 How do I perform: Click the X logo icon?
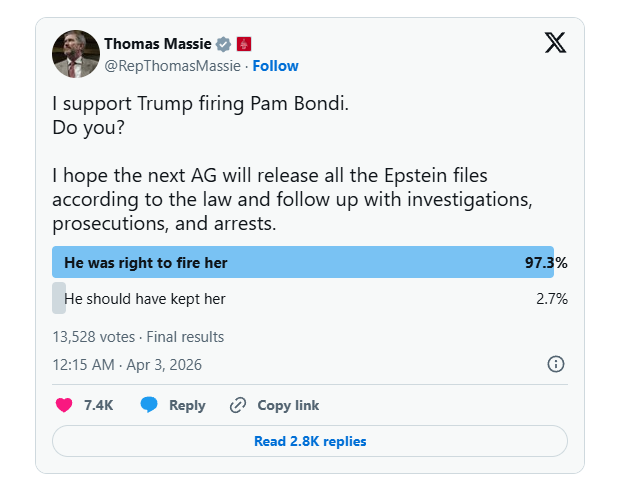coord(555,42)
